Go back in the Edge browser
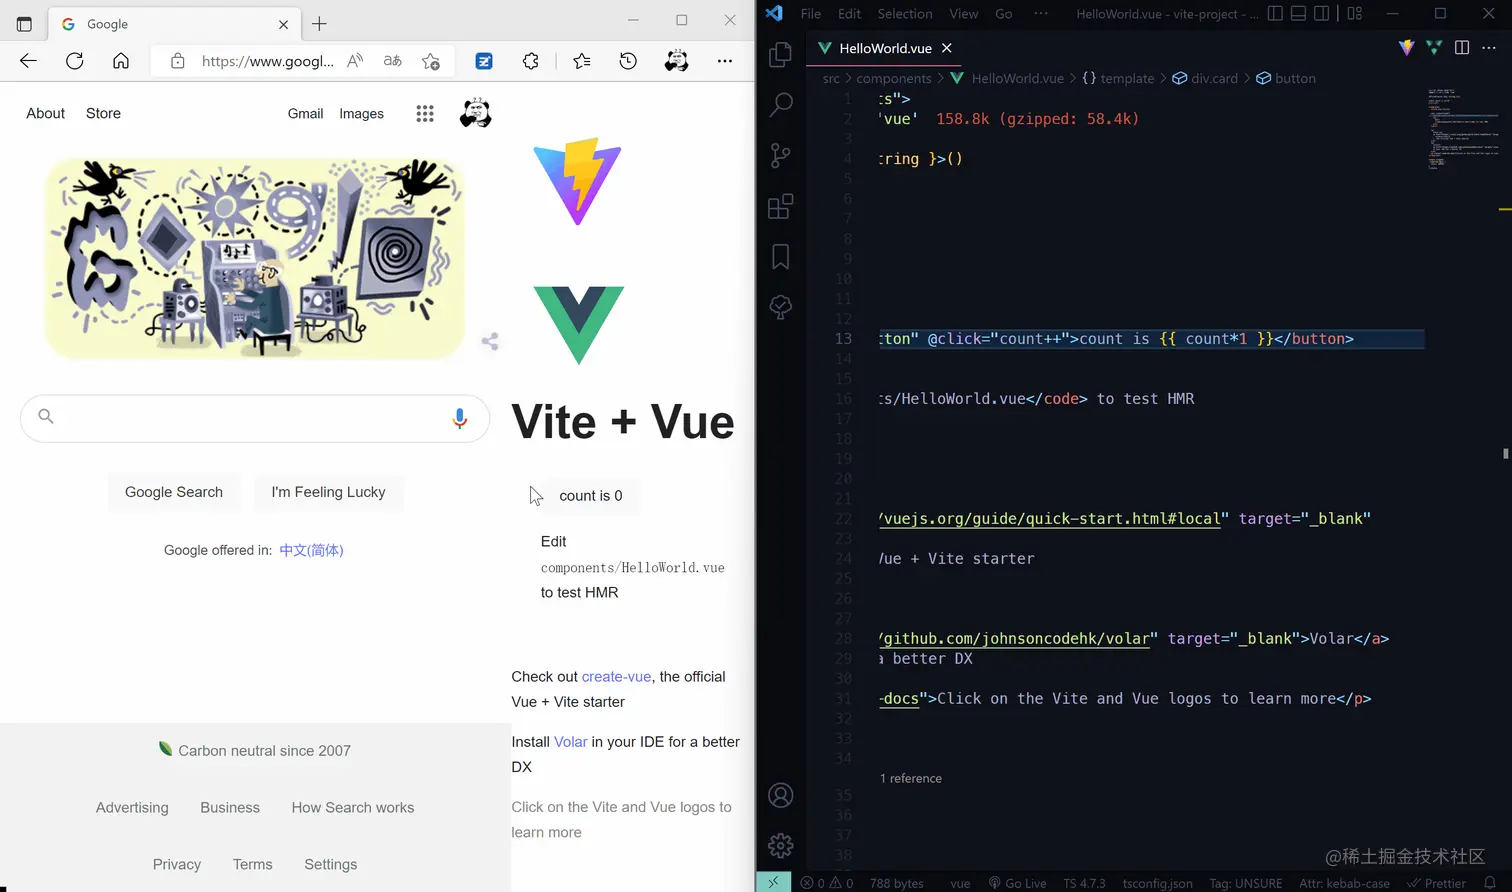The width and height of the screenshot is (1512, 892). (28, 61)
